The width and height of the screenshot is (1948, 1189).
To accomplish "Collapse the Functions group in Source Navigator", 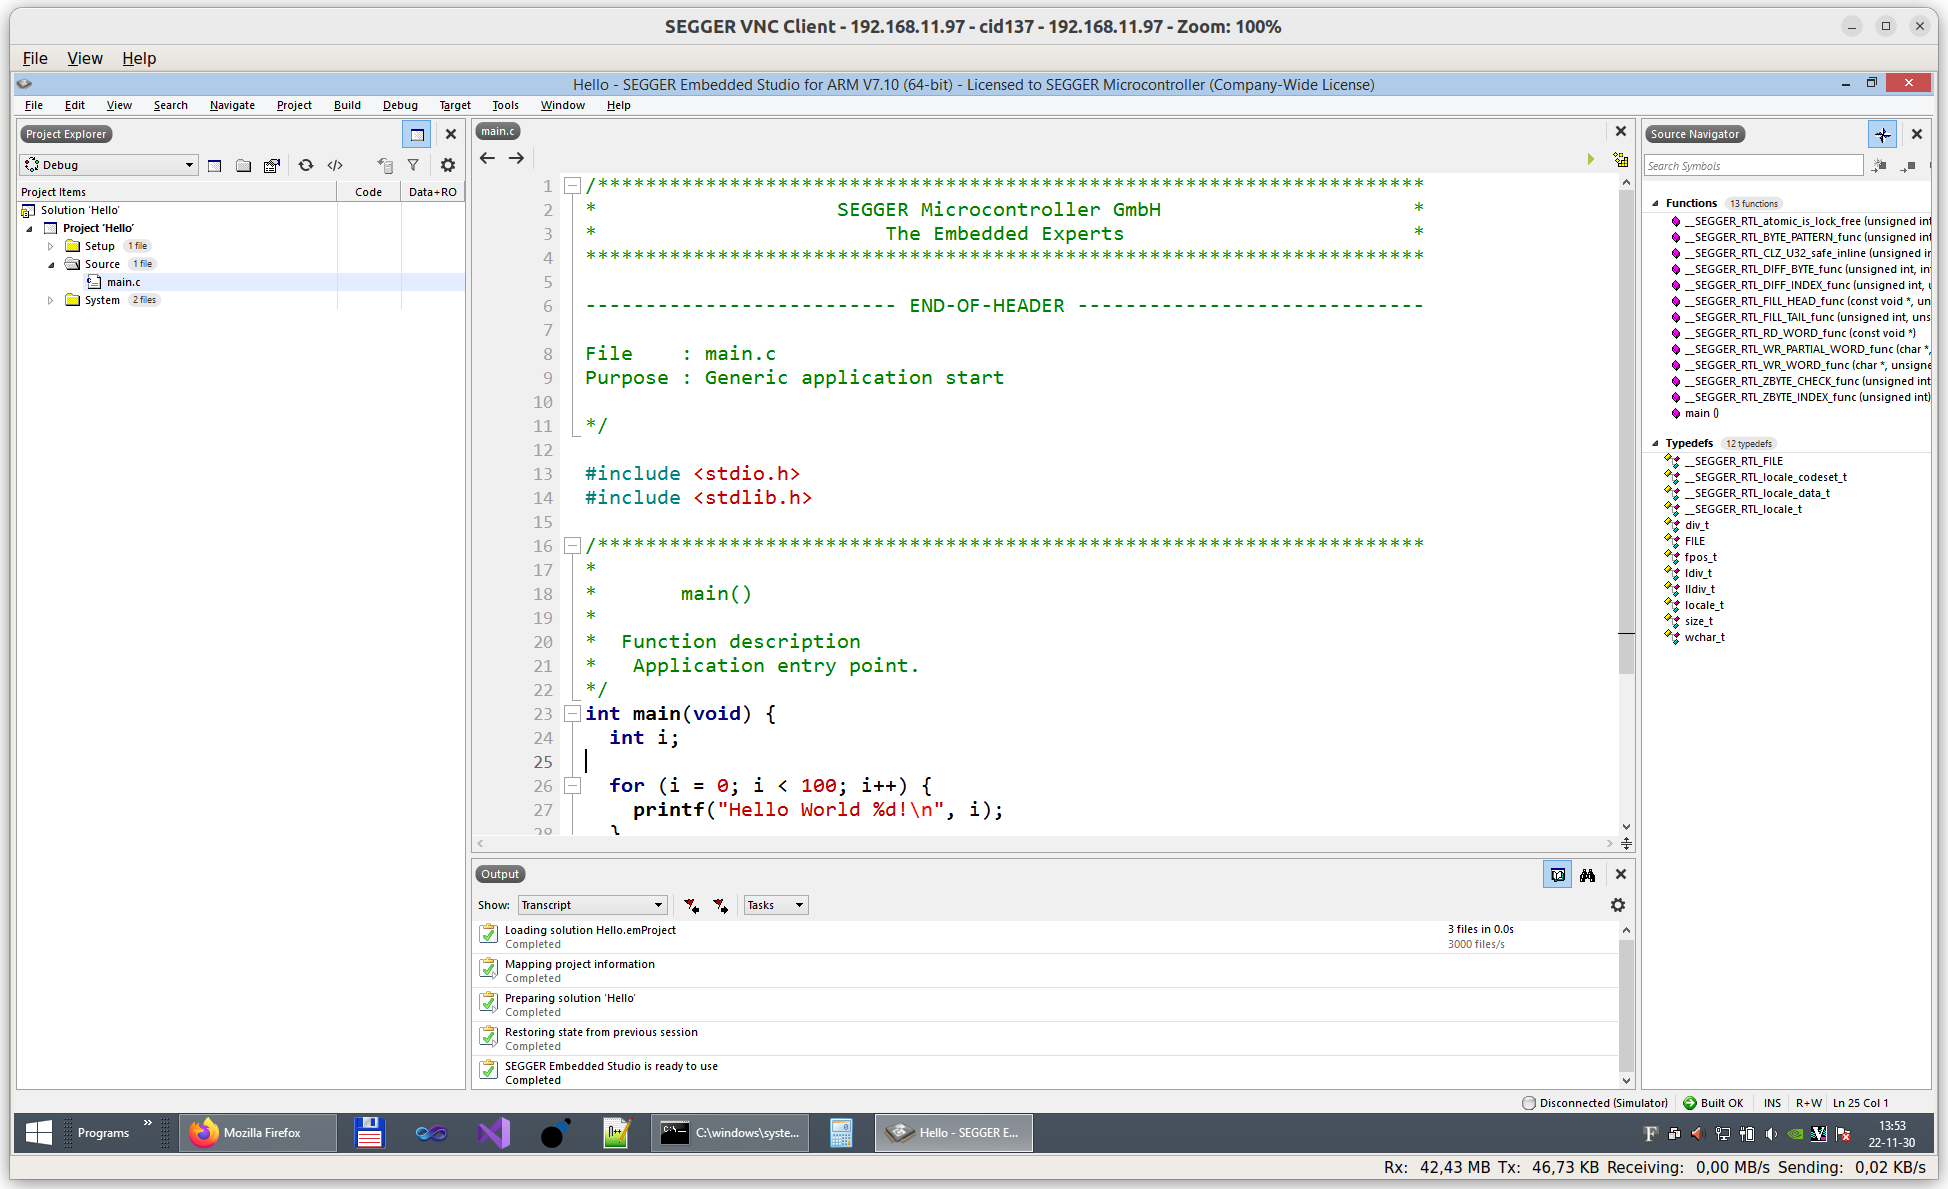I will click(1655, 203).
